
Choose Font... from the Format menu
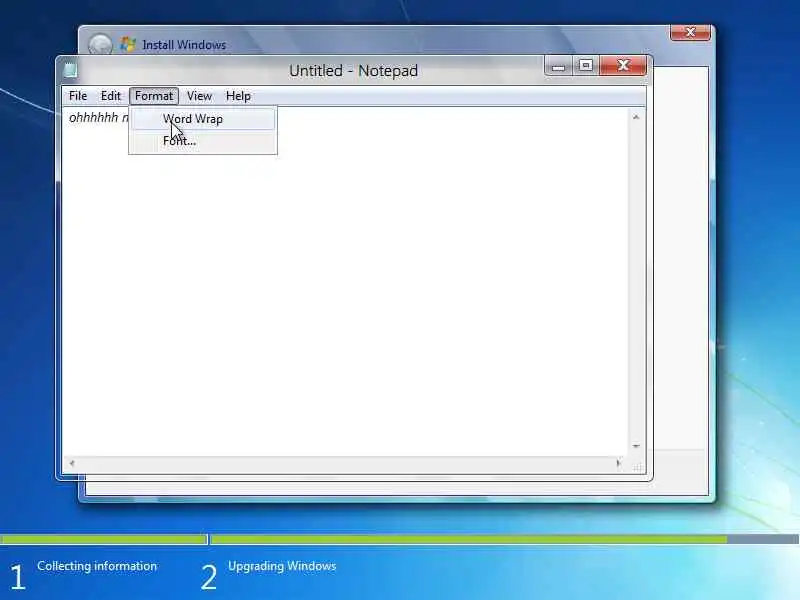click(x=203, y=141)
